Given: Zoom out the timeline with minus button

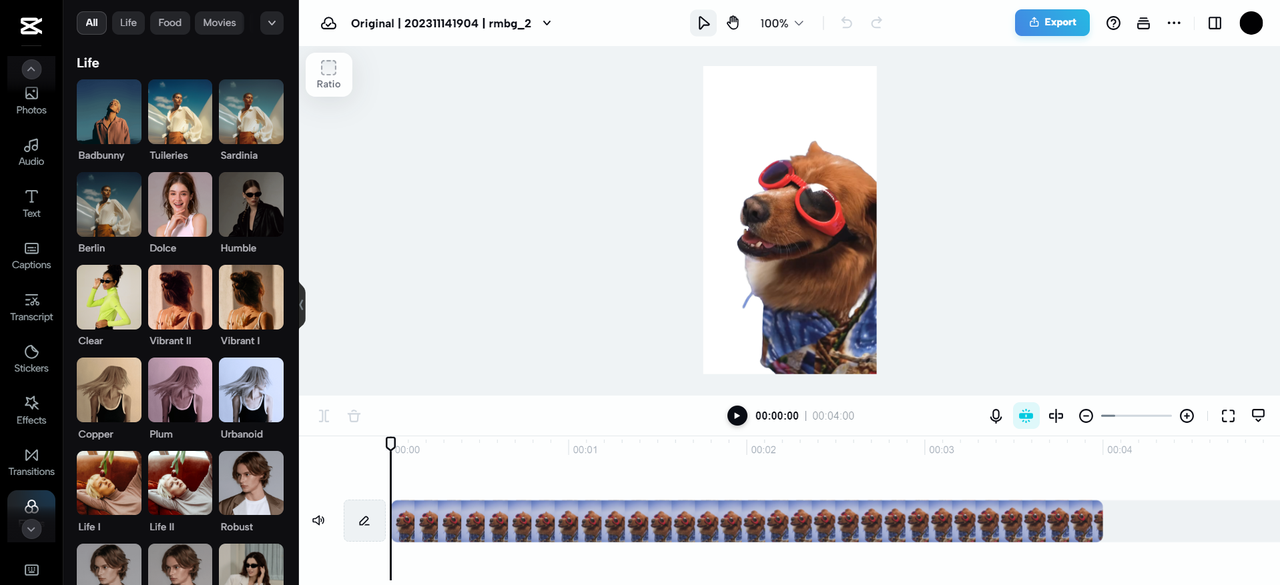Looking at the screenshot, I should coord(1086,416).
